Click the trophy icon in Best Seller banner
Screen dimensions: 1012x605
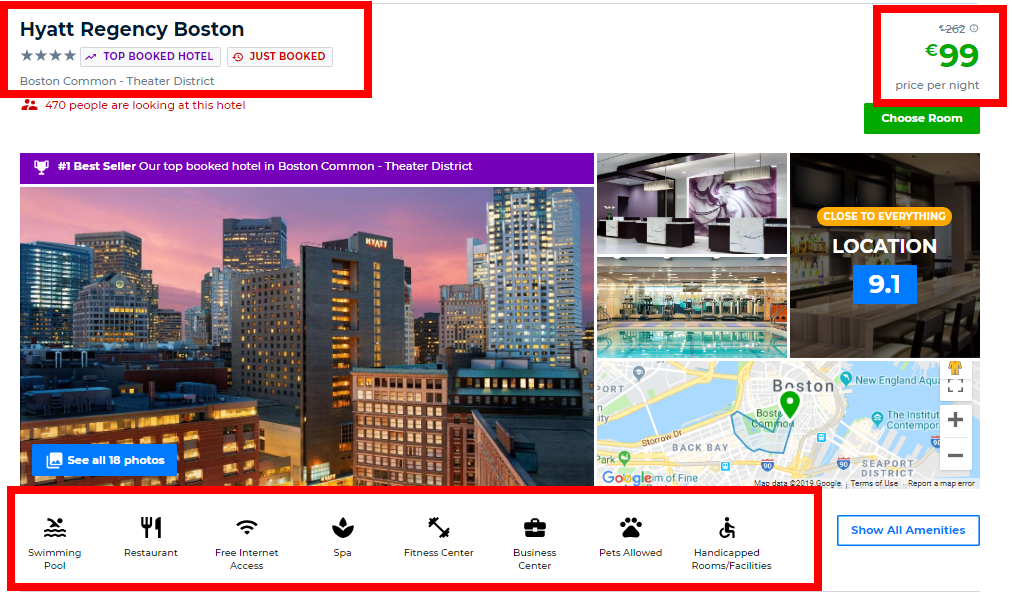(x=41, y=167)
